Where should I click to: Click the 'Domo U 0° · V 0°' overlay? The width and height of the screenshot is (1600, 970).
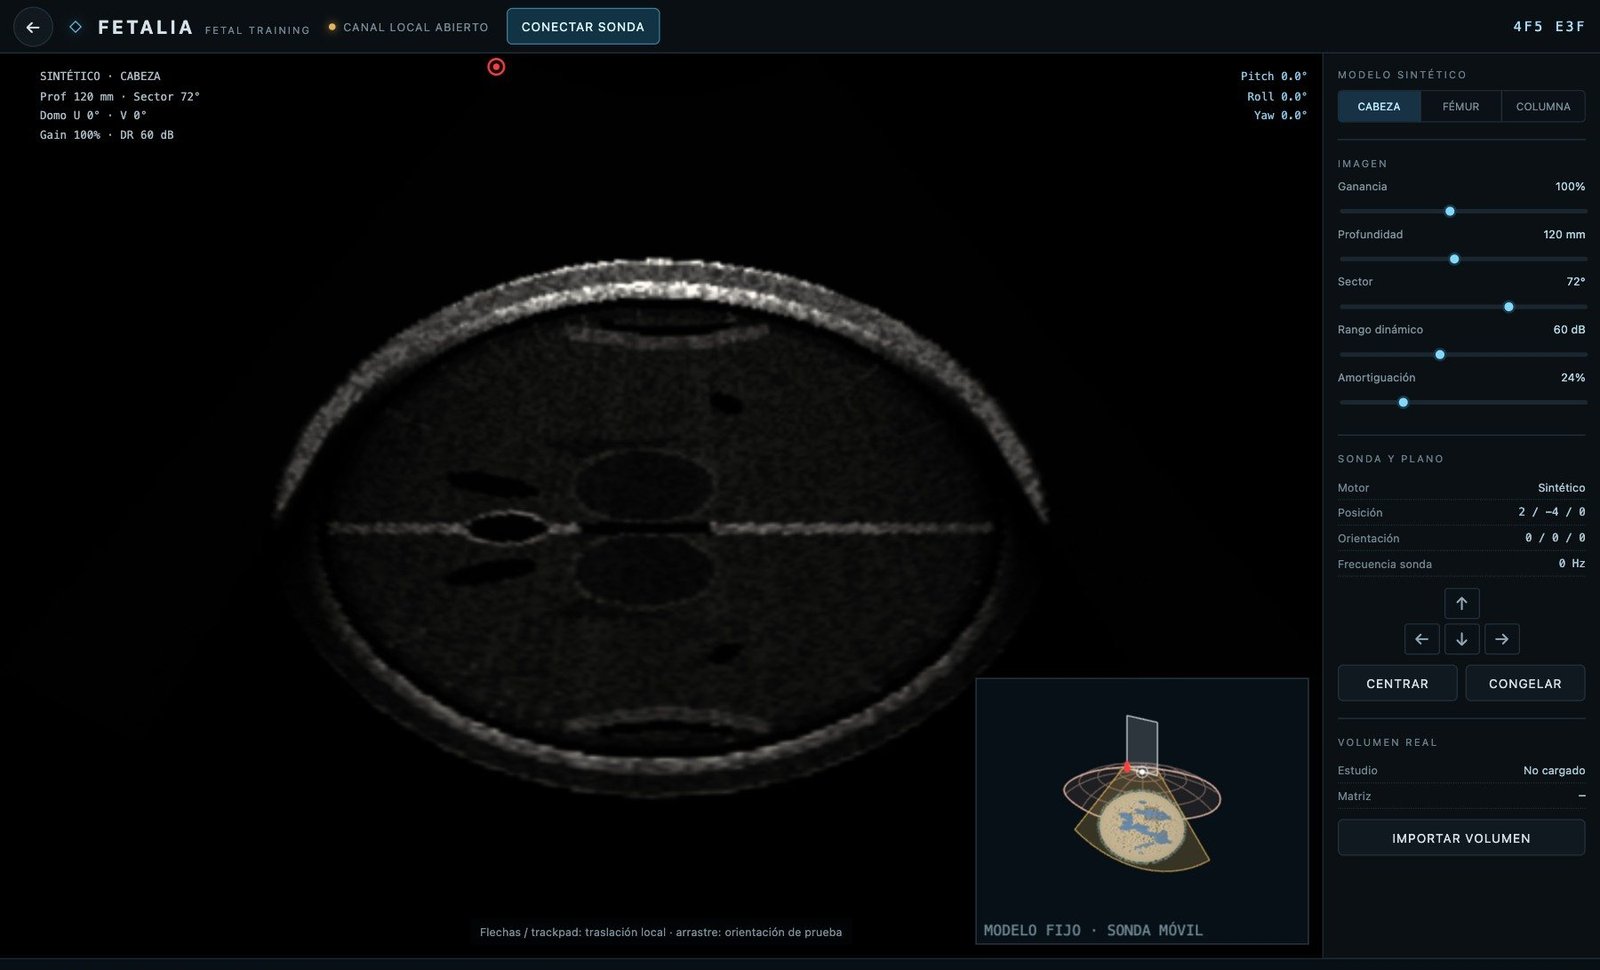pyautogui.click(x=93, y=115)
